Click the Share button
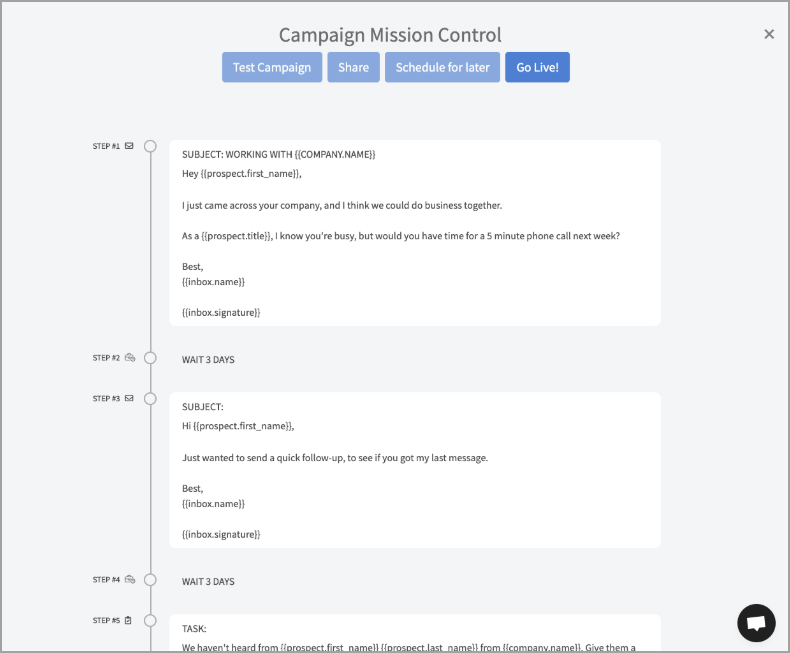 point(353,67)
